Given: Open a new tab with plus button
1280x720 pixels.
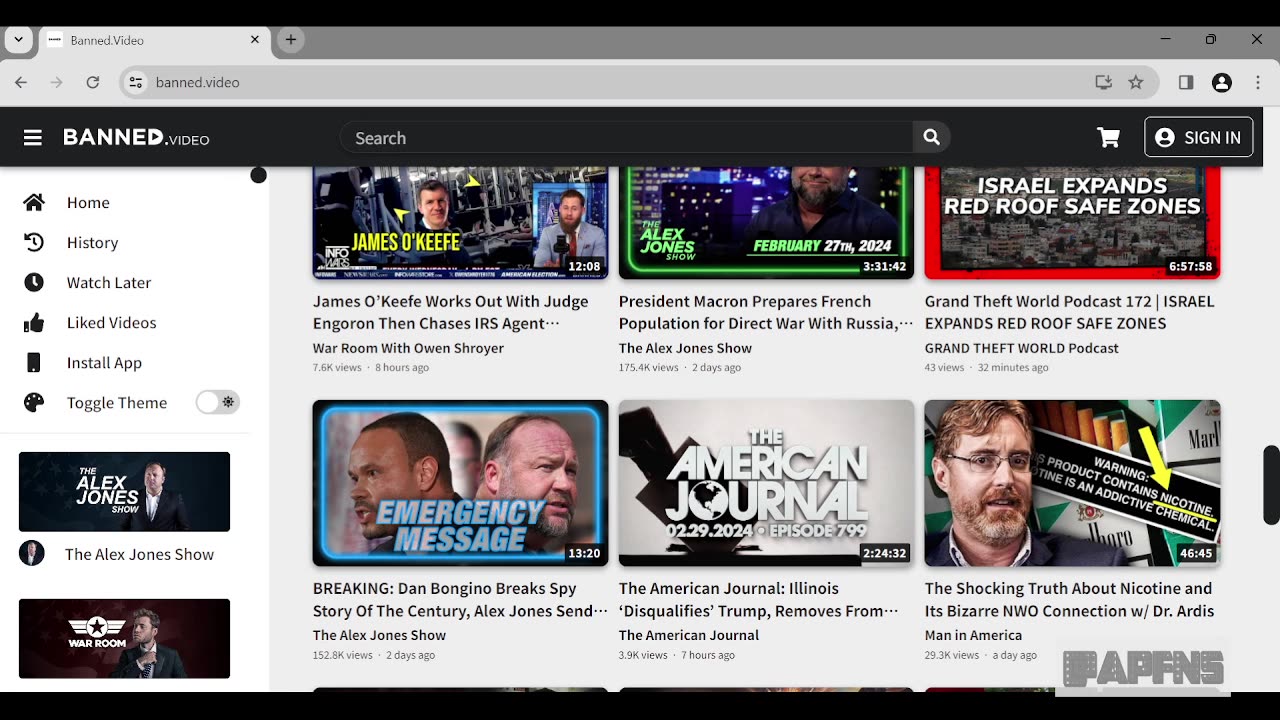Looking at the screenshot, I should (291, 40).
